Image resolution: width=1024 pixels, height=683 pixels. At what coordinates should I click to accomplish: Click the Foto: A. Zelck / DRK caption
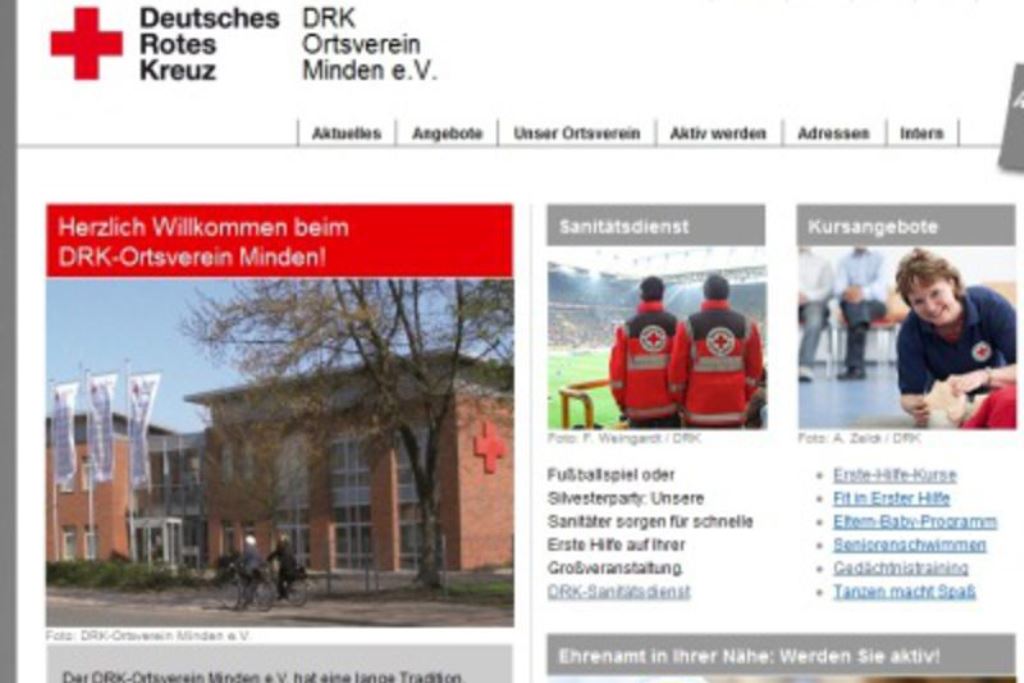pos(859,438)
